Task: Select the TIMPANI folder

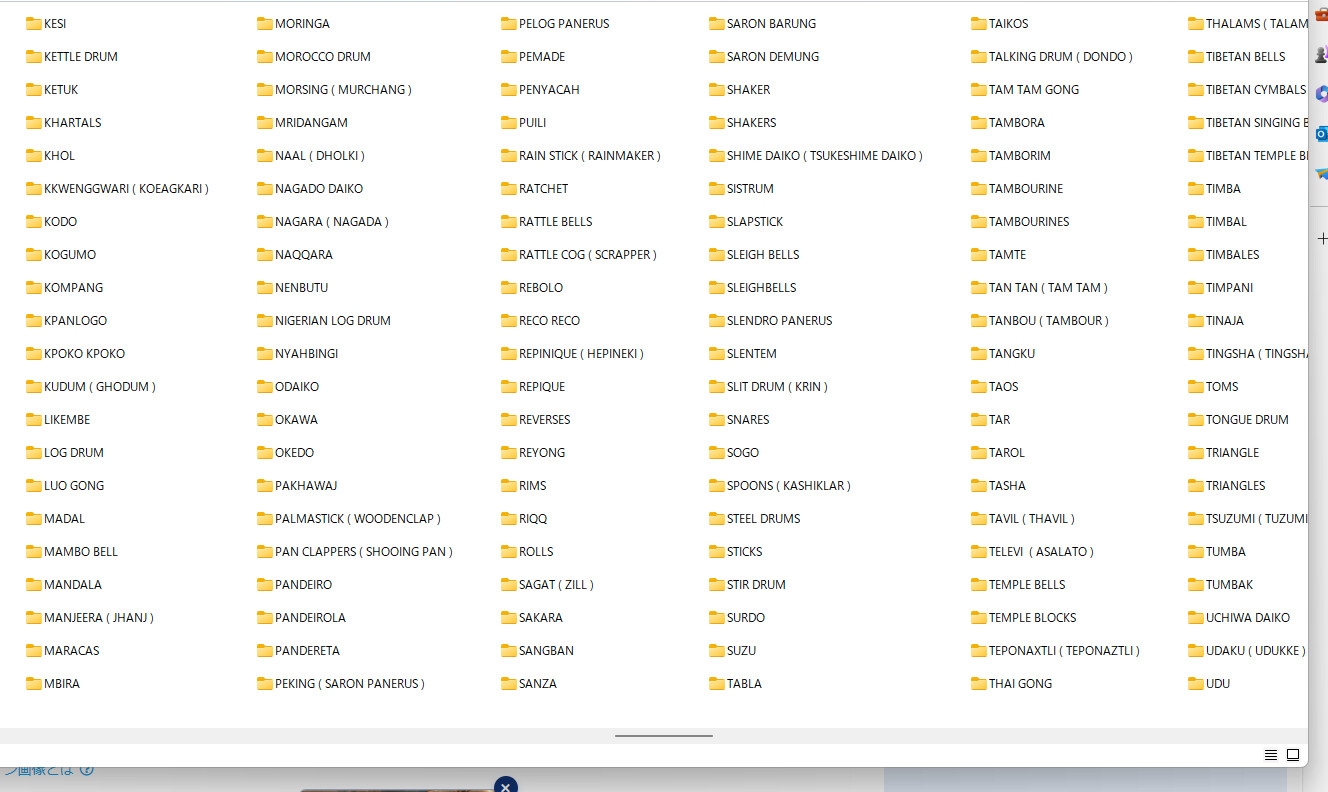Action: tap(1220, 288)
